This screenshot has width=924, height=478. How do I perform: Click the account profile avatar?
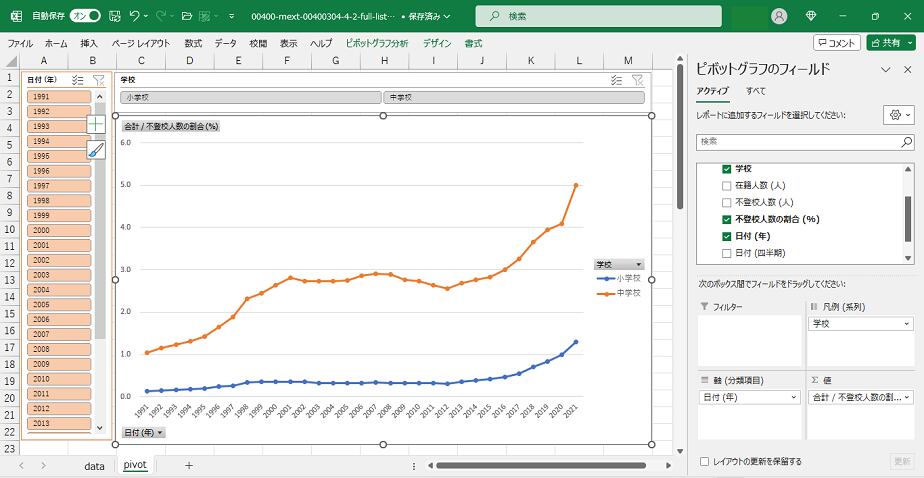point(779,17)
